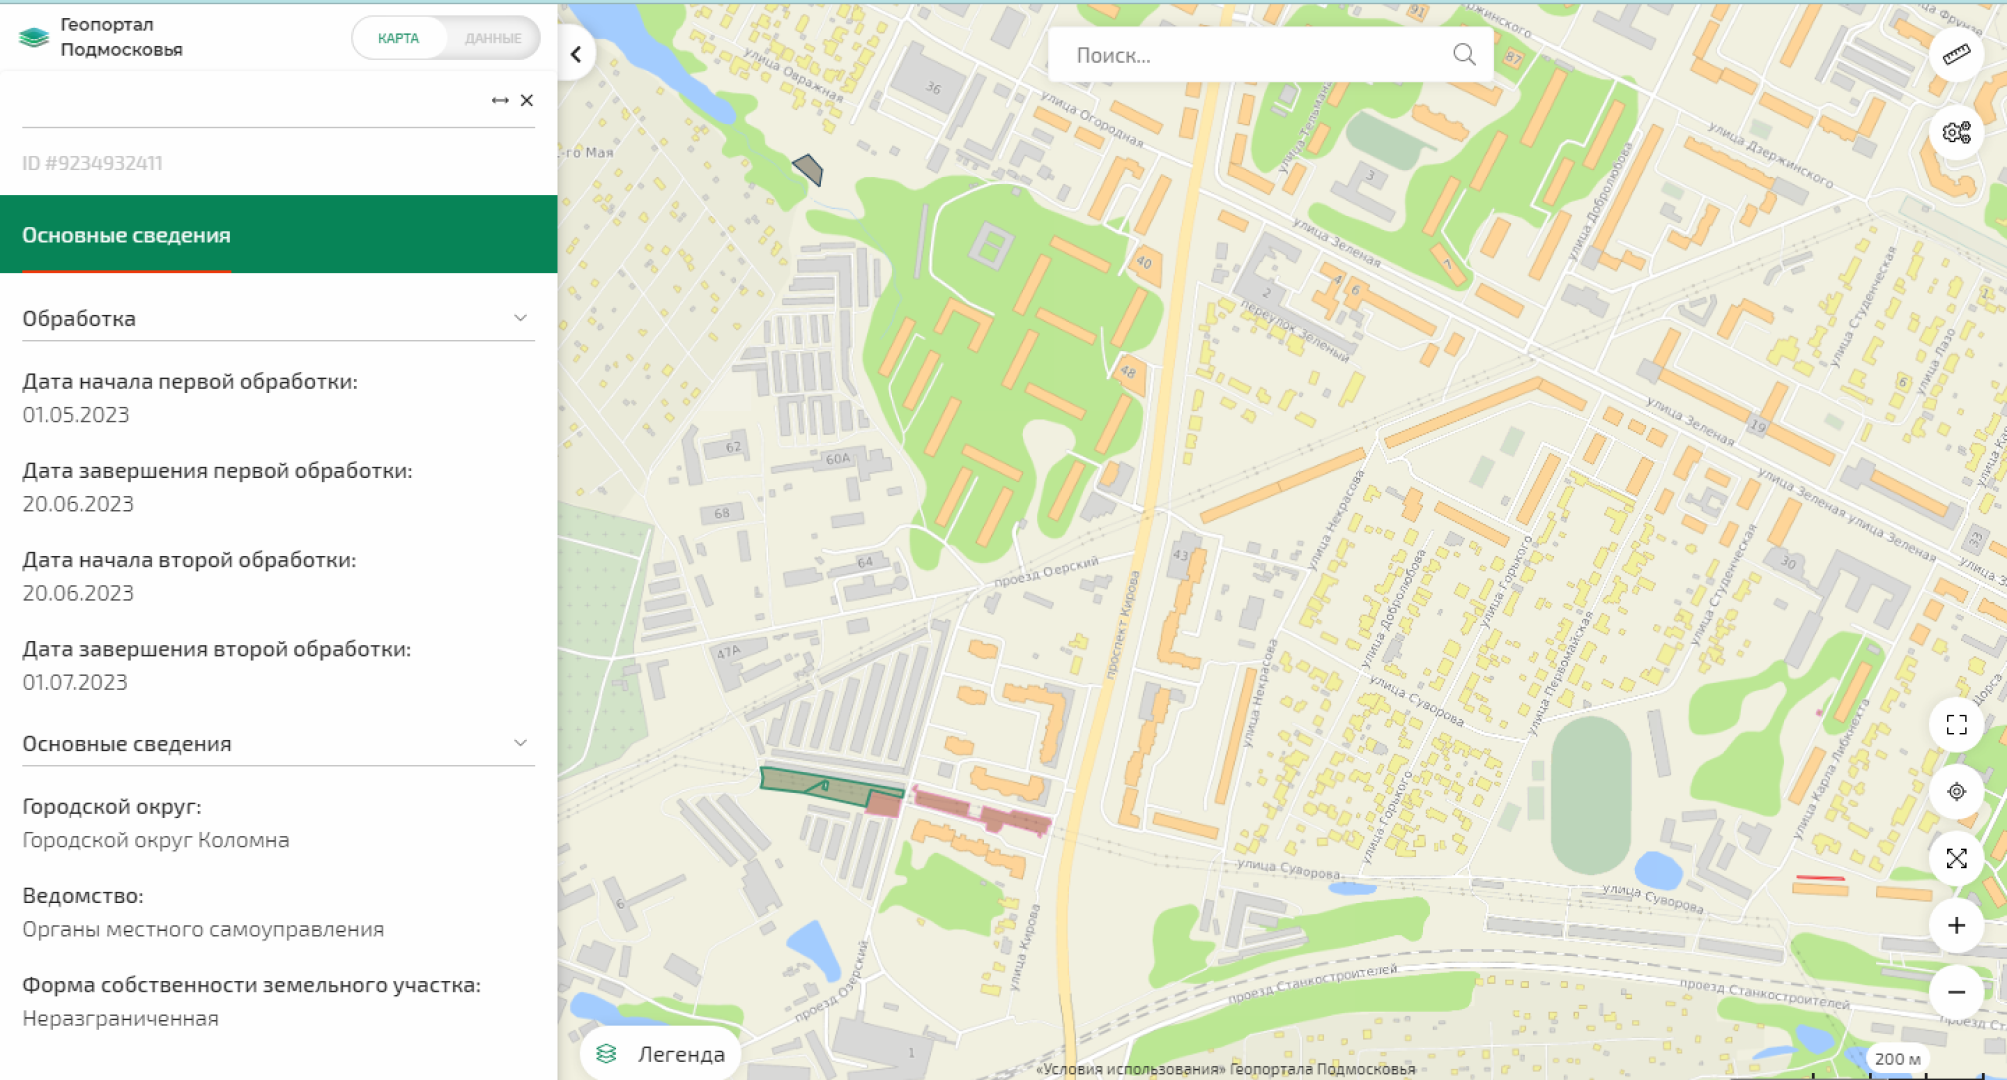
Task: Collapse the lower Основные сведения section
Action: click(520, 743)
